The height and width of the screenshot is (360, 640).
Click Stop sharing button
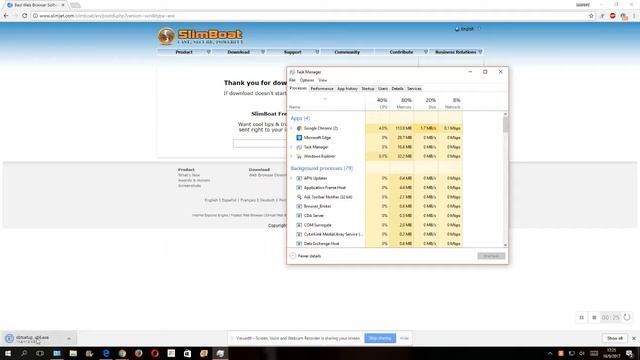(380, 338)
